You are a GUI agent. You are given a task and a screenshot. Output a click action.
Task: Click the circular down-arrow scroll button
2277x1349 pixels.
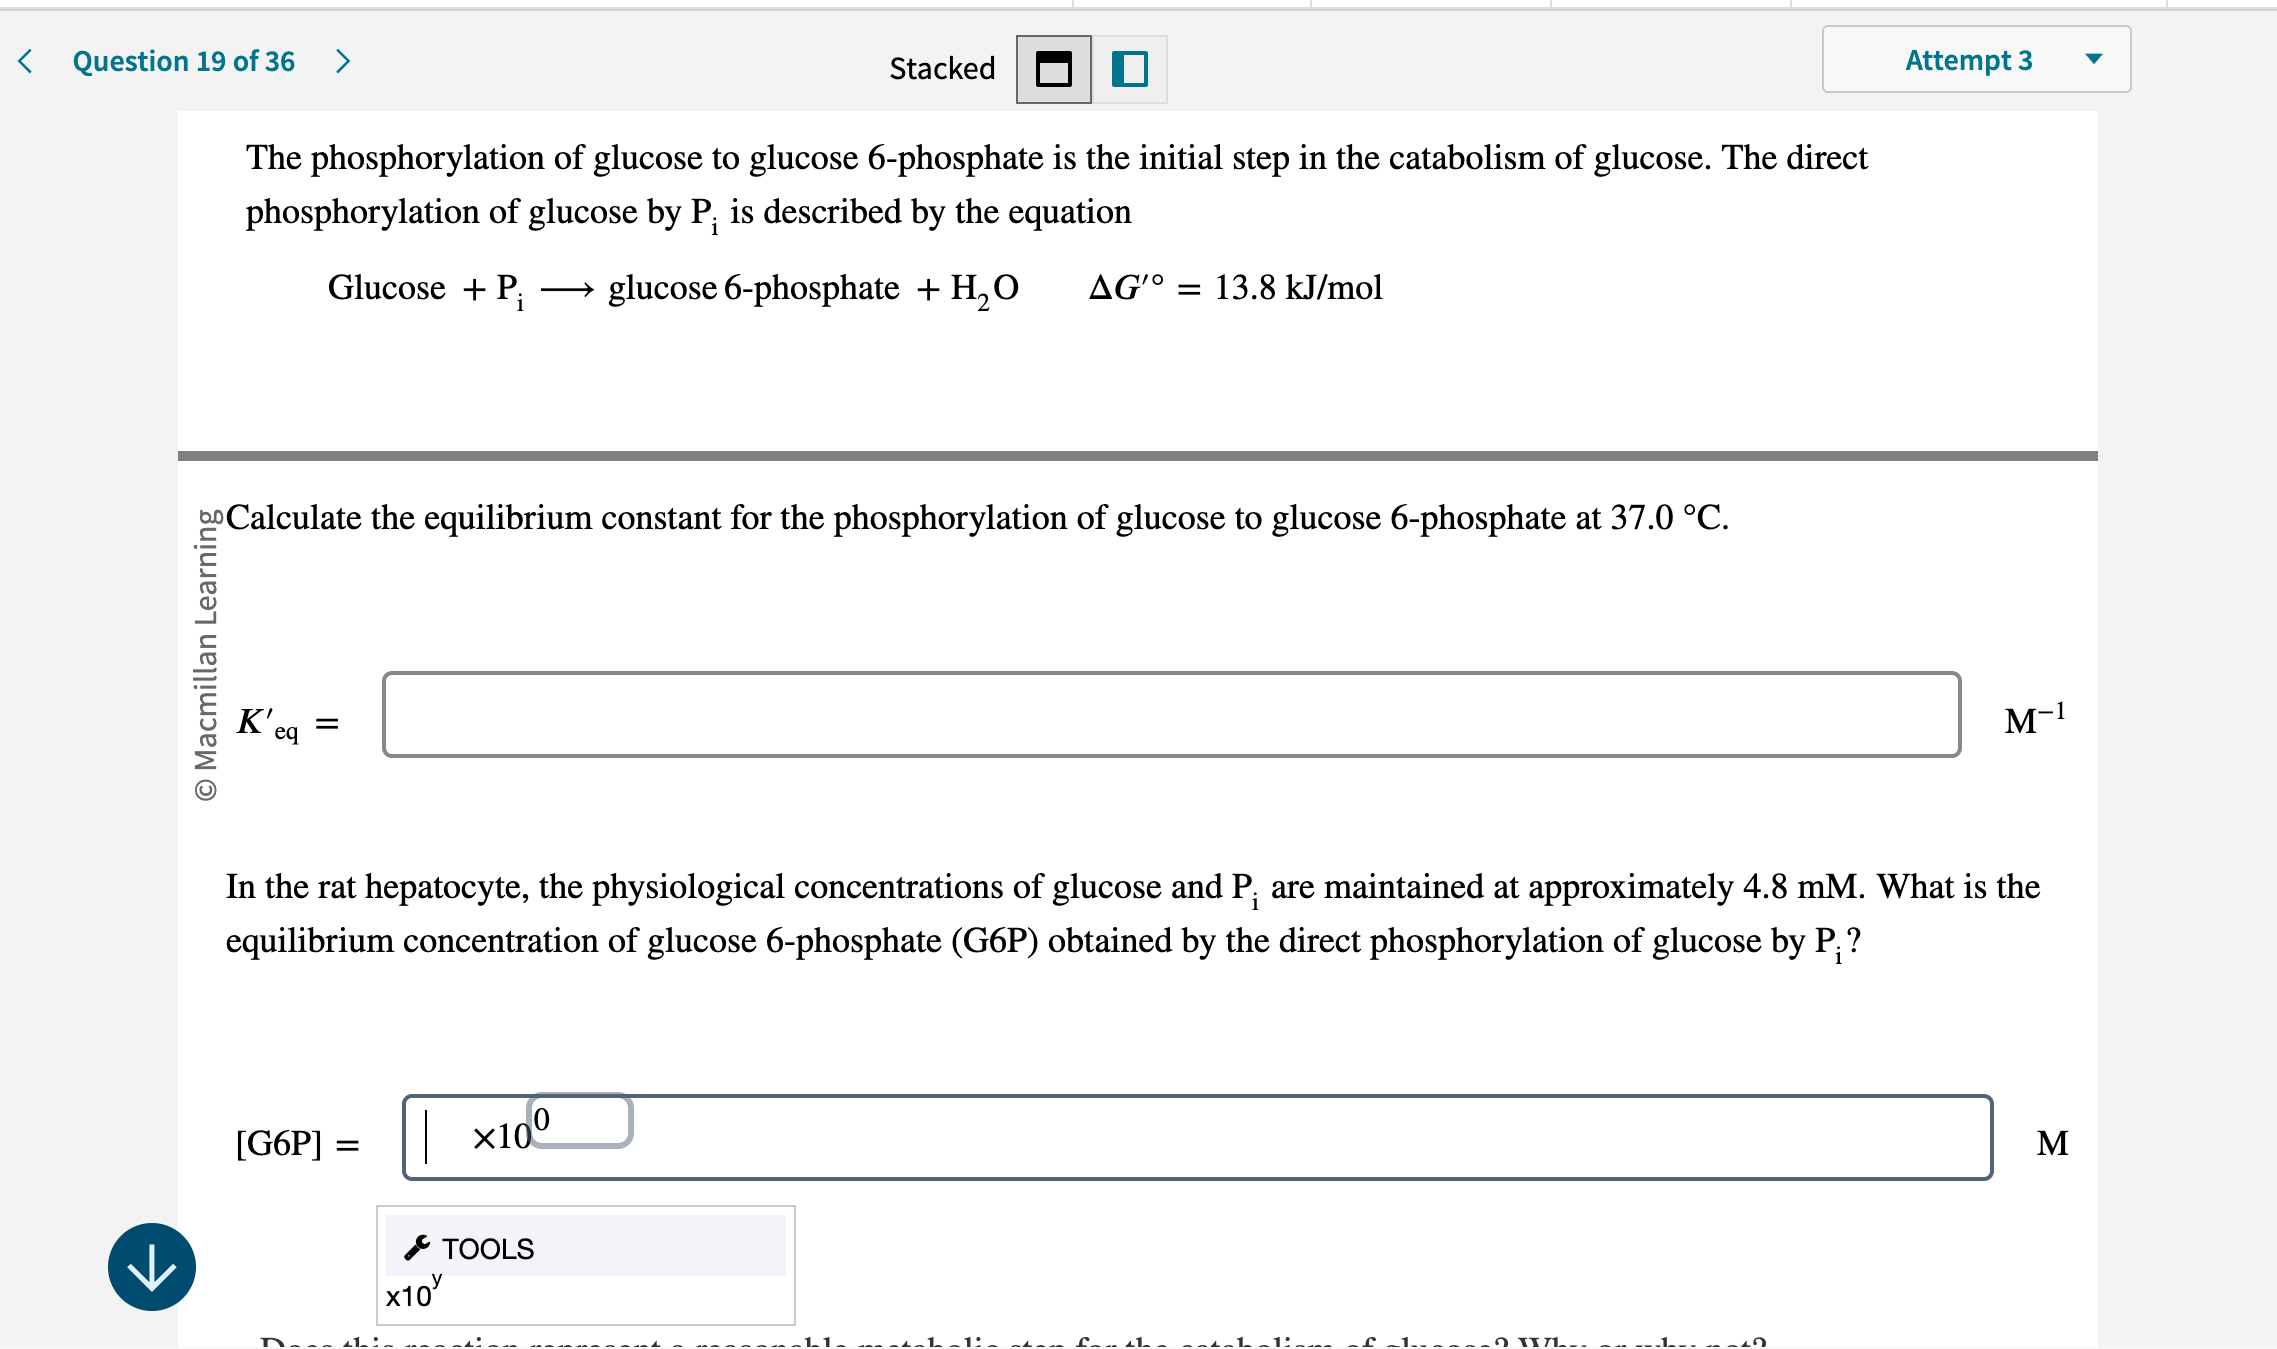point(152,1268)
